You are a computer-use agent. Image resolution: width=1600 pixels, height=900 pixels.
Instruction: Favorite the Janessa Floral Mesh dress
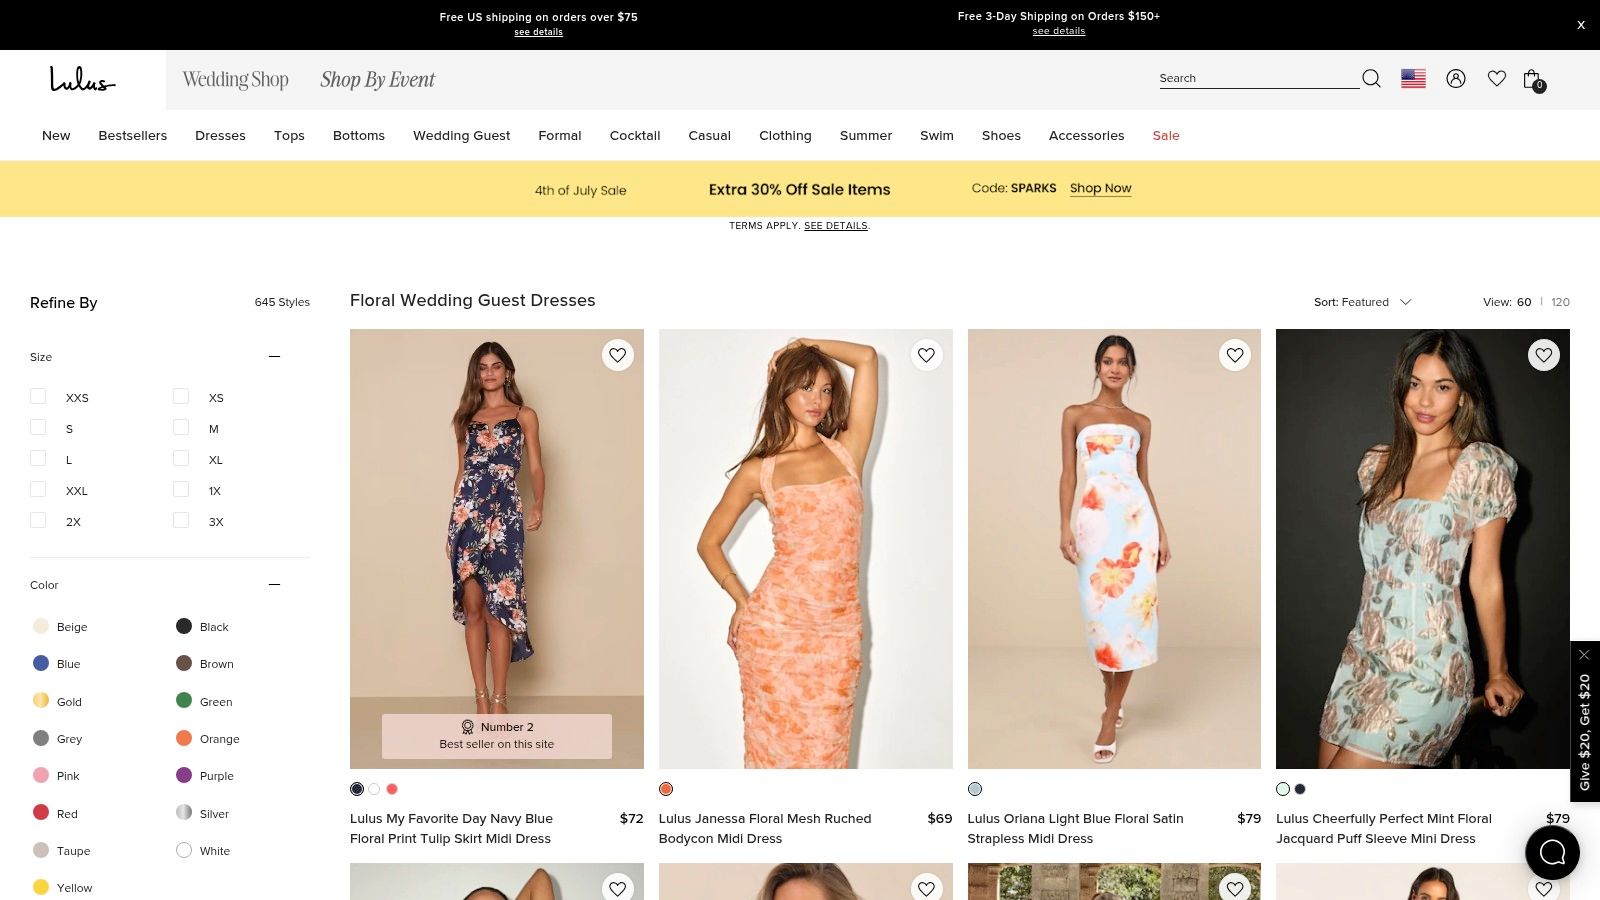tap(927, 355)
